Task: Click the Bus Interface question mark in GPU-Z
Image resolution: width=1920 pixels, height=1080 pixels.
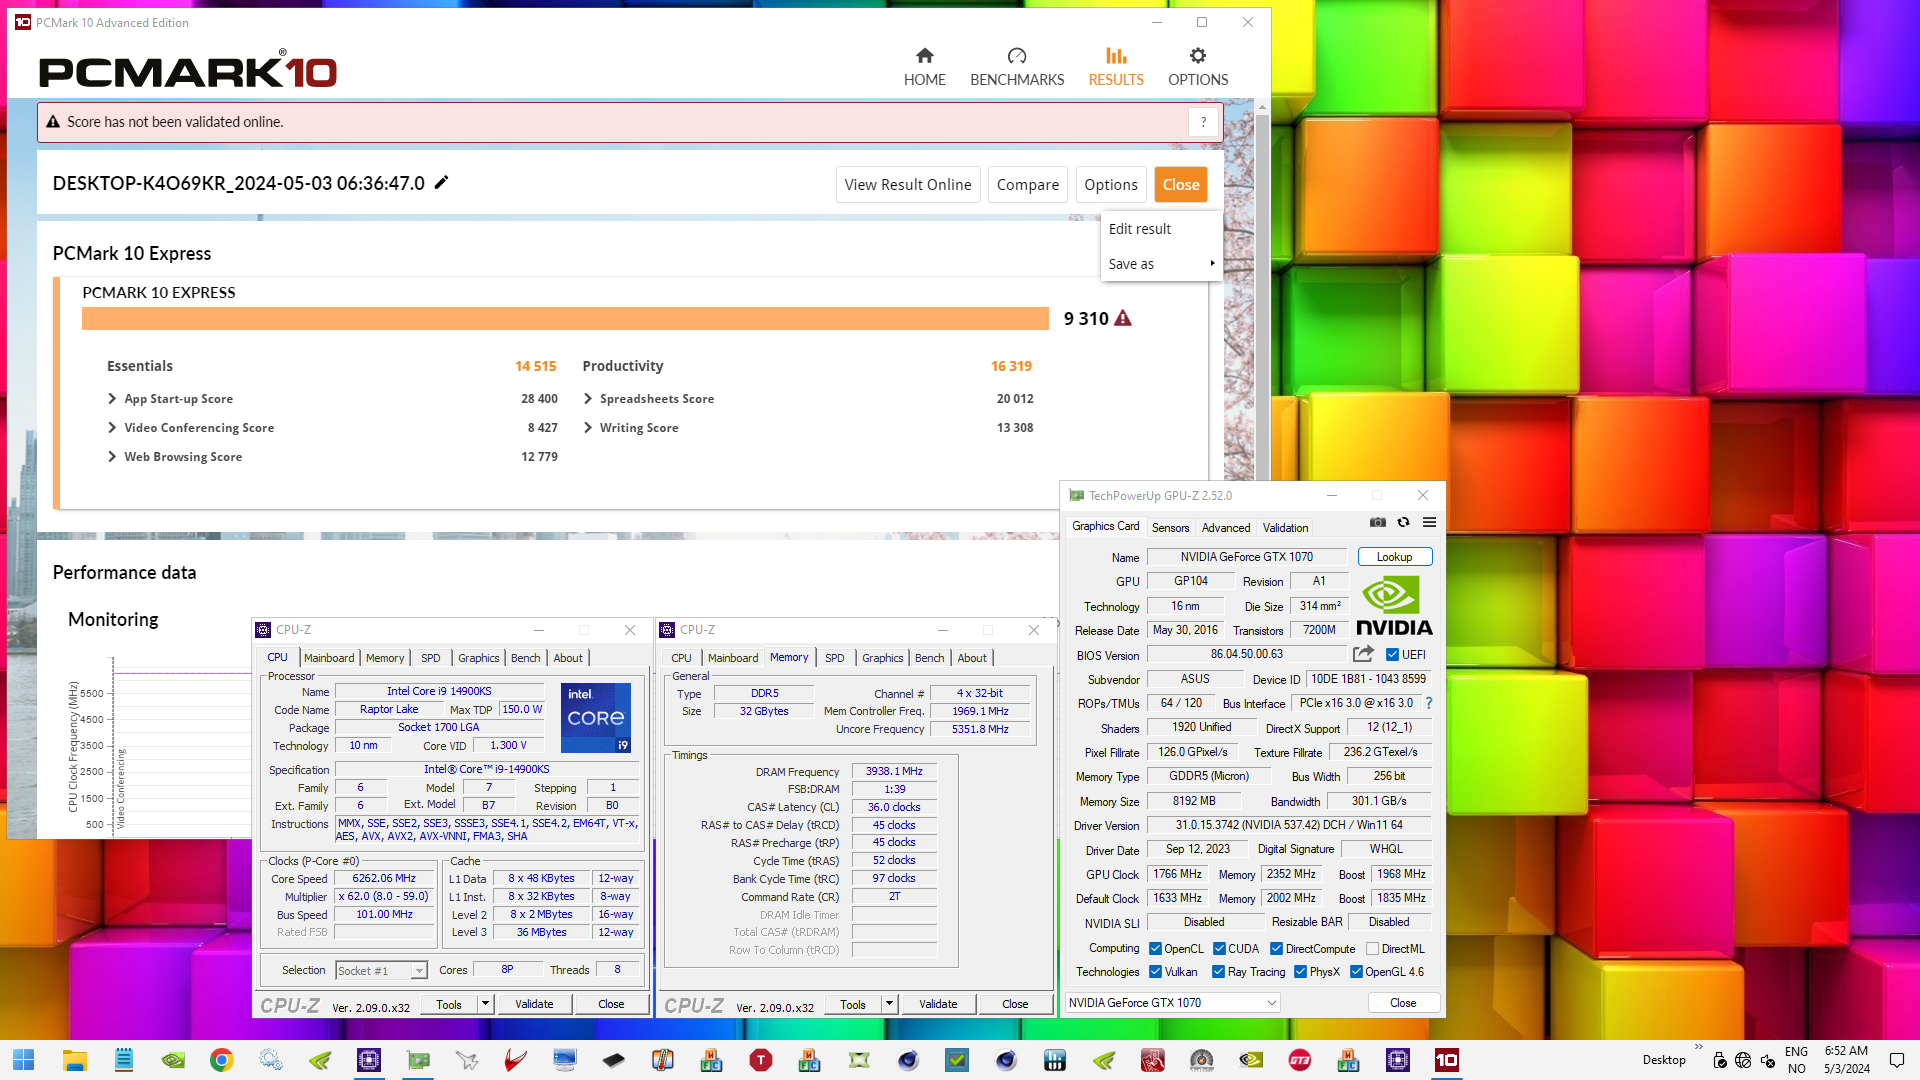Action: 1429,703
